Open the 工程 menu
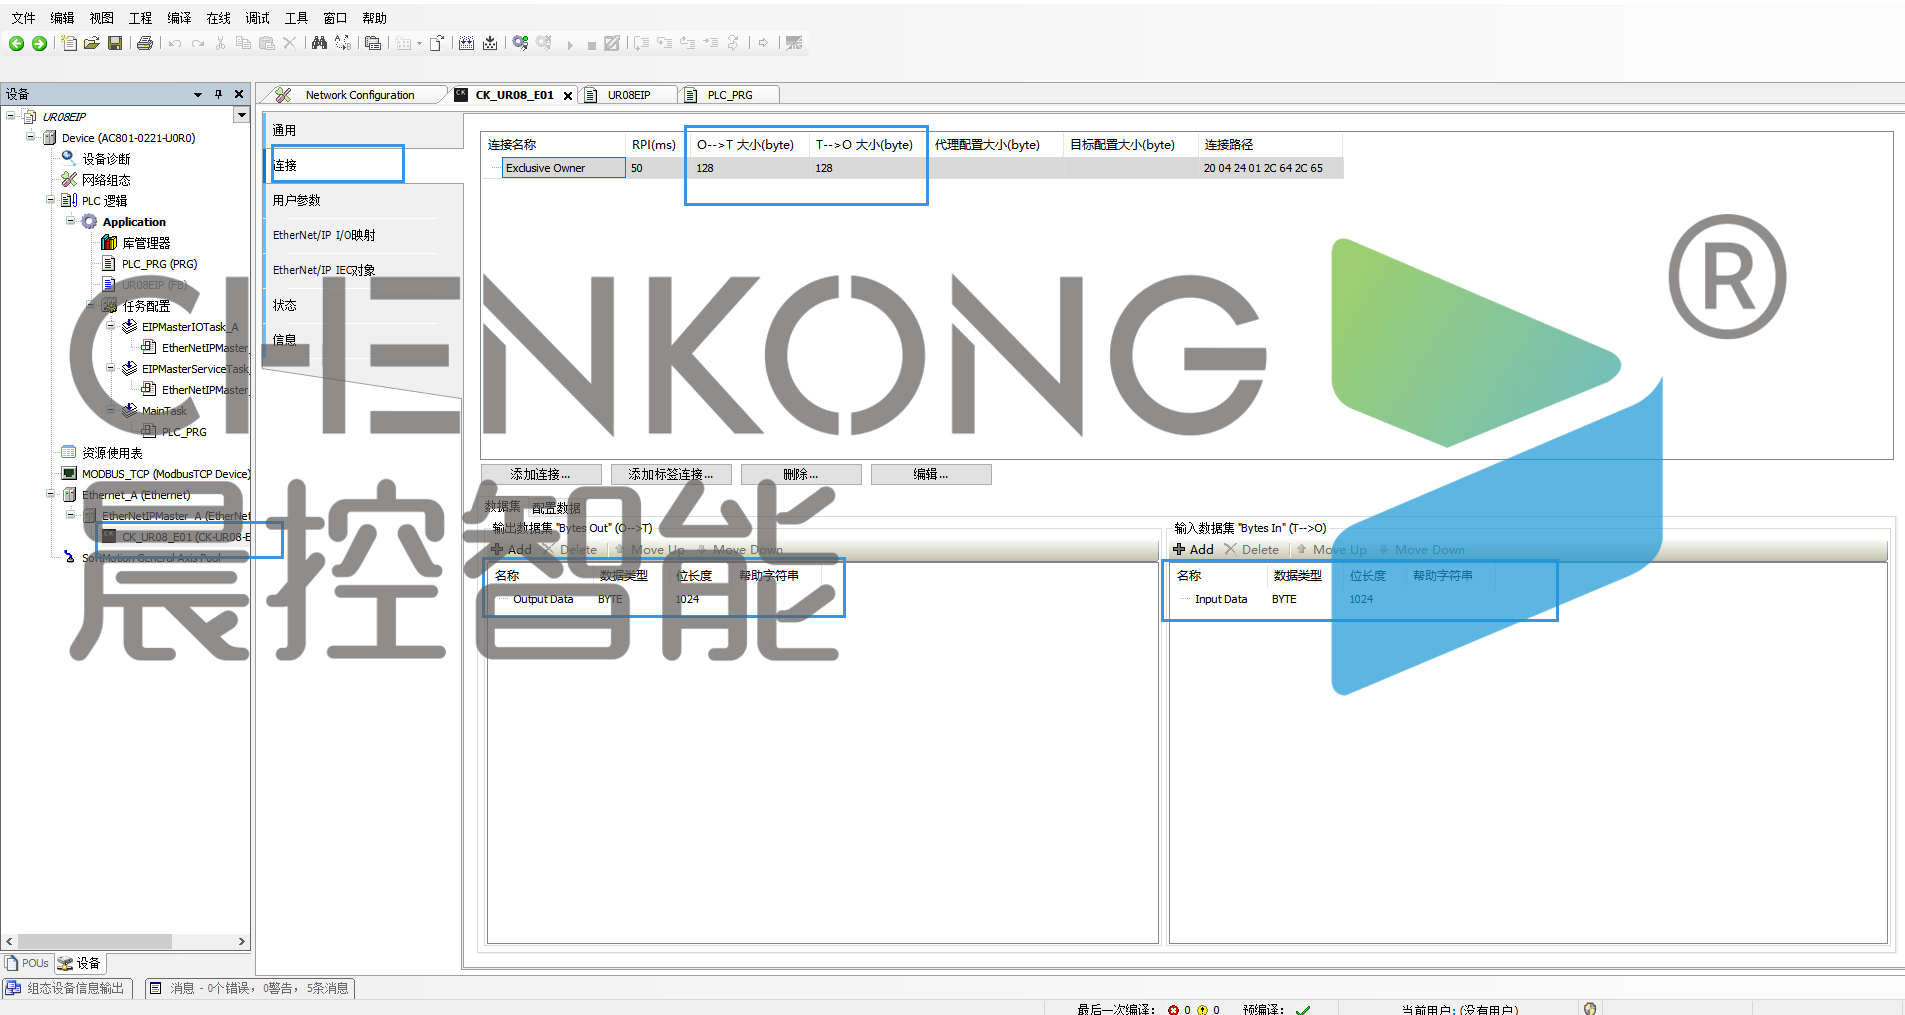 click(x=140, y=18)
